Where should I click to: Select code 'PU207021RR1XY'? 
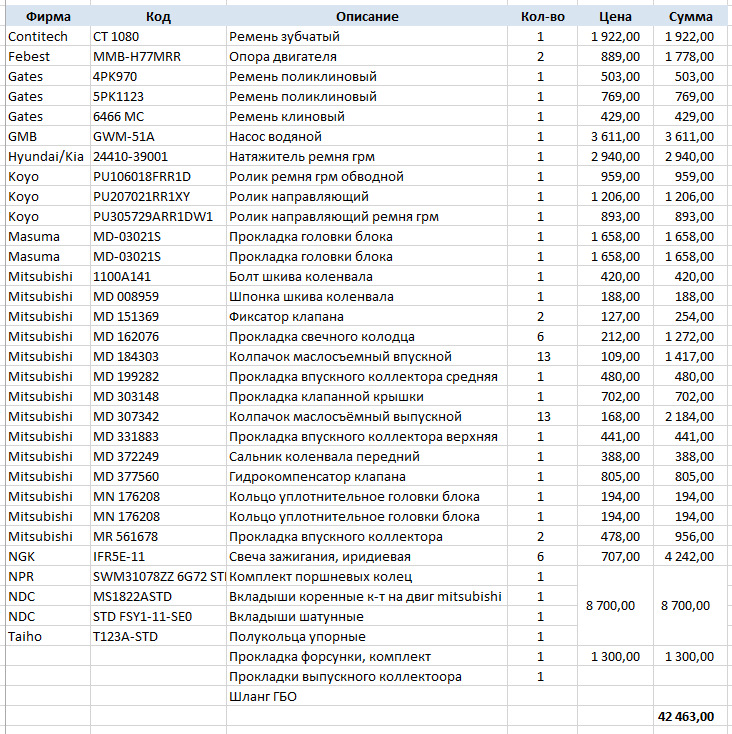click(x=158, y=196)
